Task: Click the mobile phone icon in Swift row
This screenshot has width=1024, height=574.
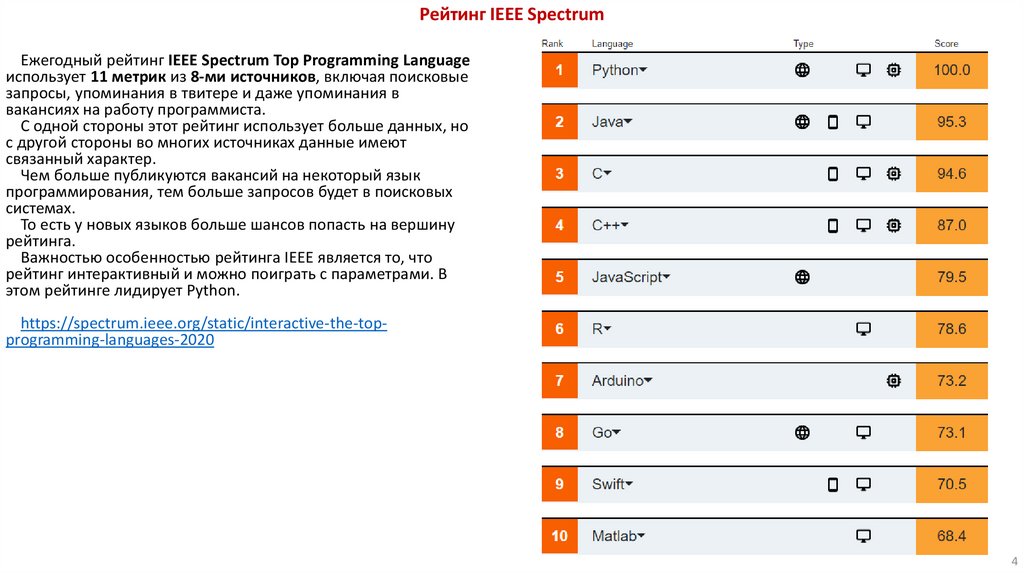Action: pyautogui.click(x=832, y=484)
